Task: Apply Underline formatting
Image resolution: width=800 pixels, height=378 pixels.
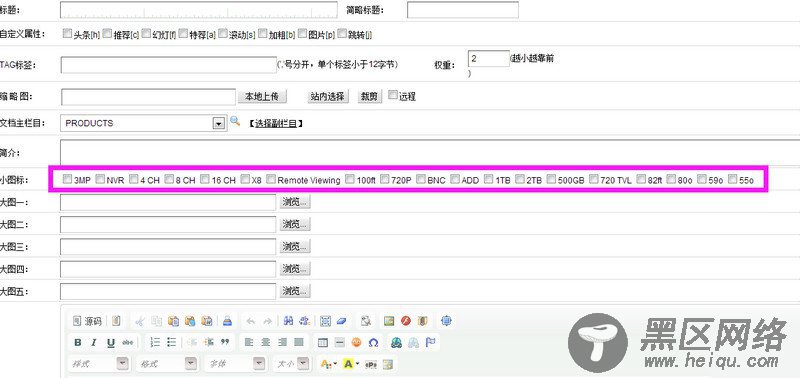Action: pos(111,342)
